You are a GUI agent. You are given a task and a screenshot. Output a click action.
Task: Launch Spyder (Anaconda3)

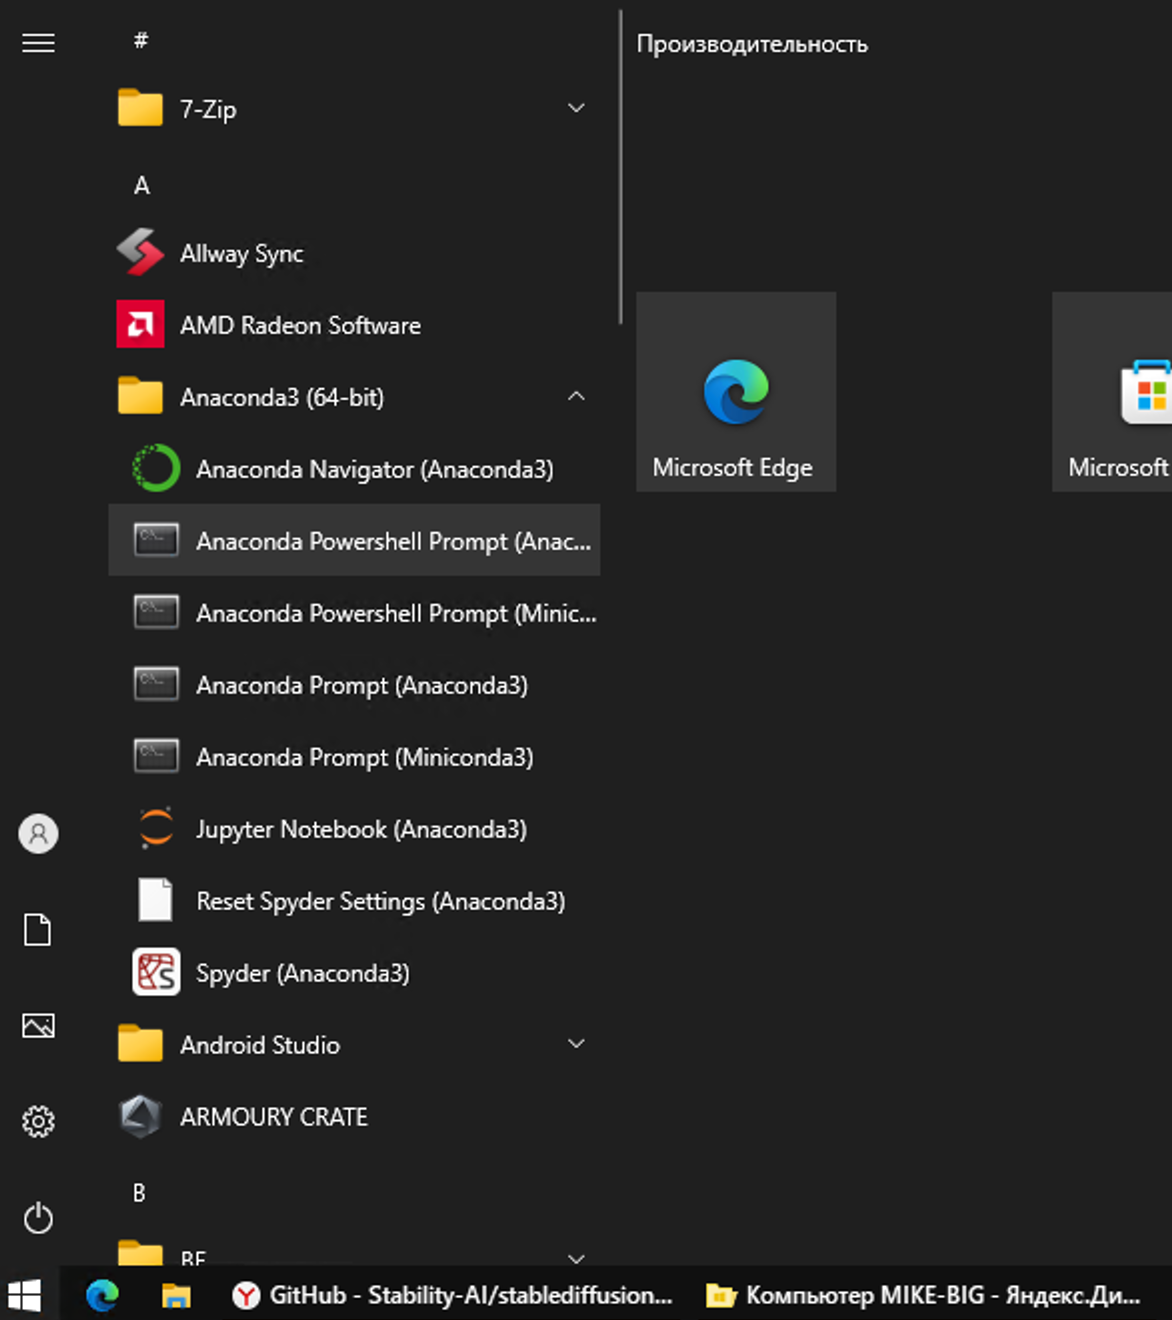tap(302, 973)
